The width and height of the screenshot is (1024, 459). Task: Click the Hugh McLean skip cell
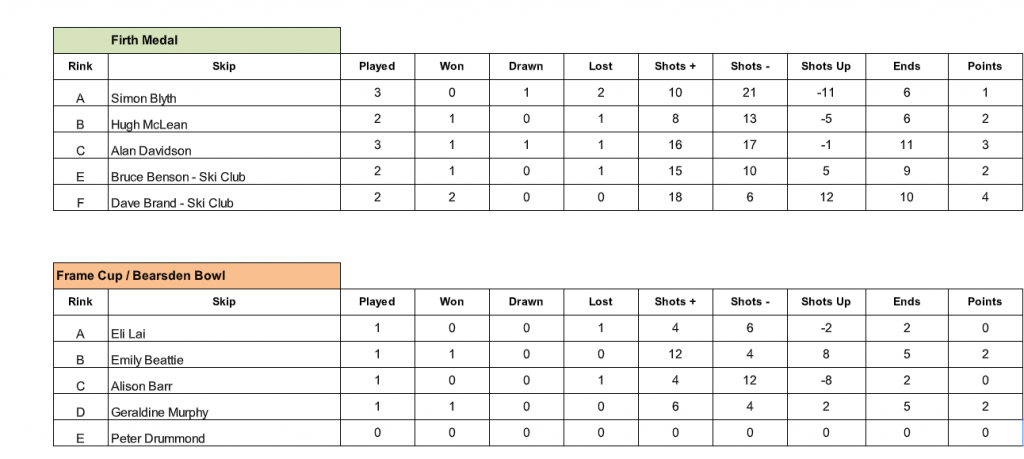[x=224, y=124]
